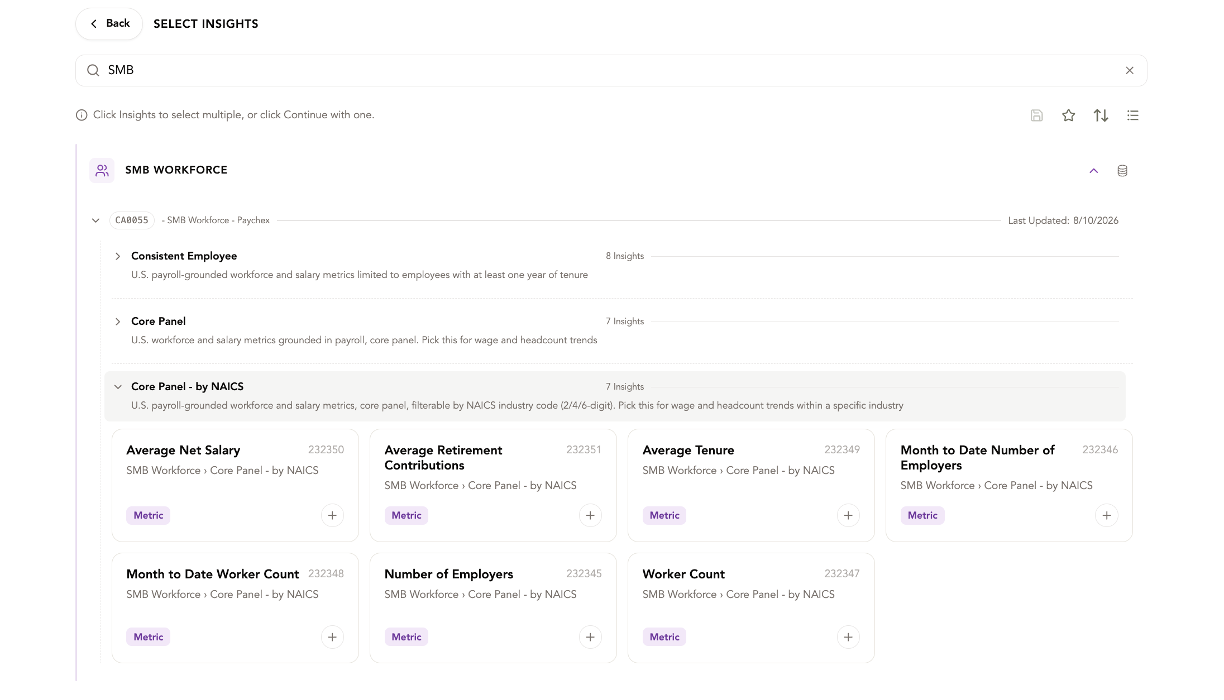Image resolution: width=1224 pixels, height=700 pixels.
Task: Click insight ID 232349
Action: [x=842, y=450]
